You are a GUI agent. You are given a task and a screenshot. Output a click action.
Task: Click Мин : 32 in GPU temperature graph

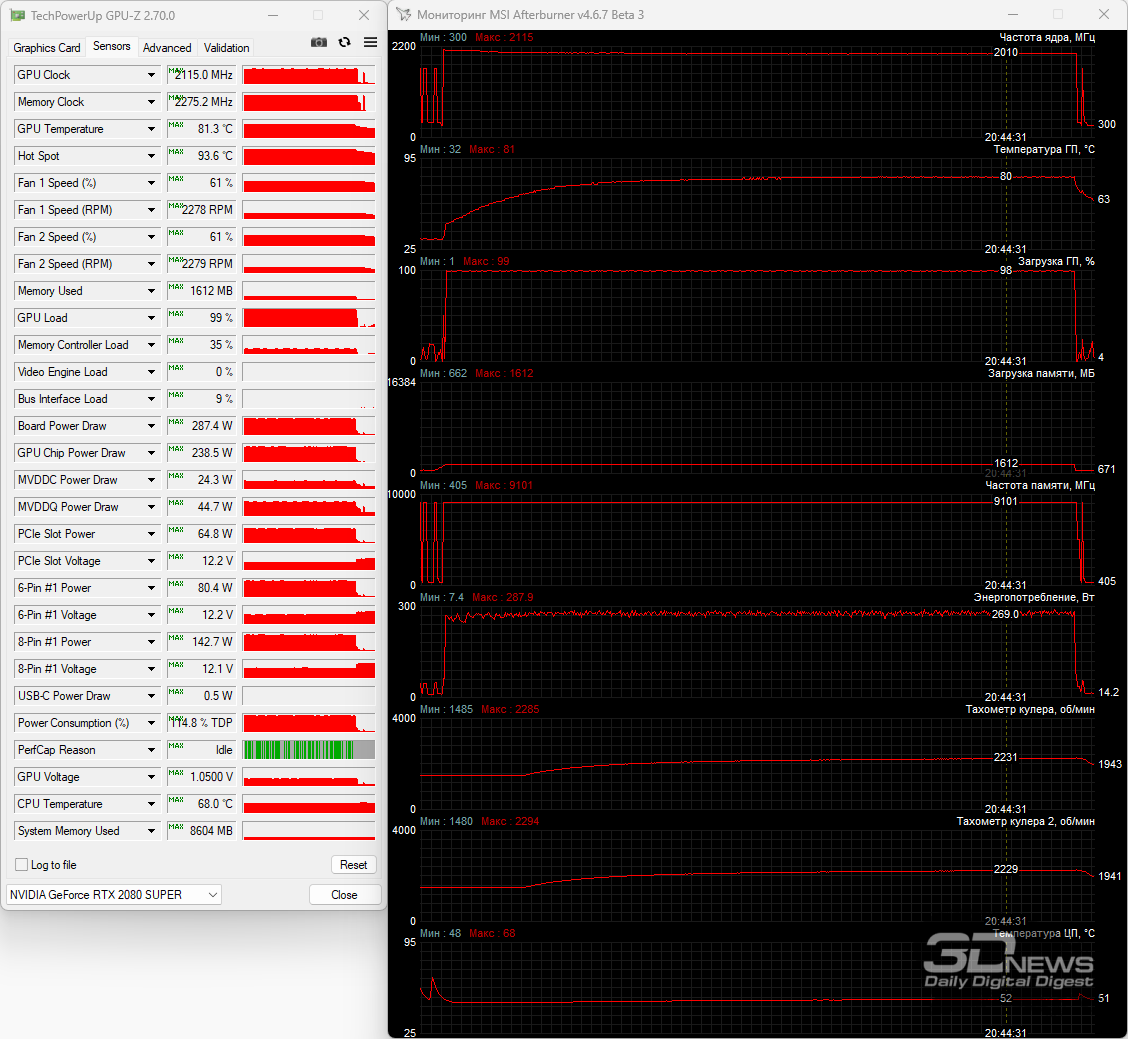point(441,150)
